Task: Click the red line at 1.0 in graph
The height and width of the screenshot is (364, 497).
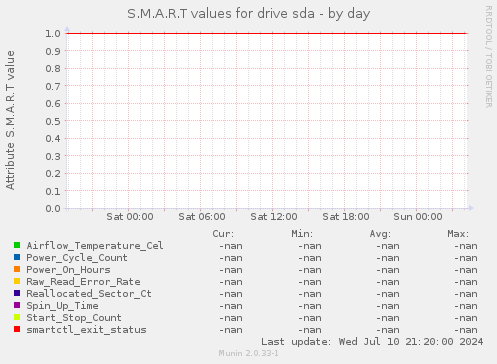Action: [267, 33]
